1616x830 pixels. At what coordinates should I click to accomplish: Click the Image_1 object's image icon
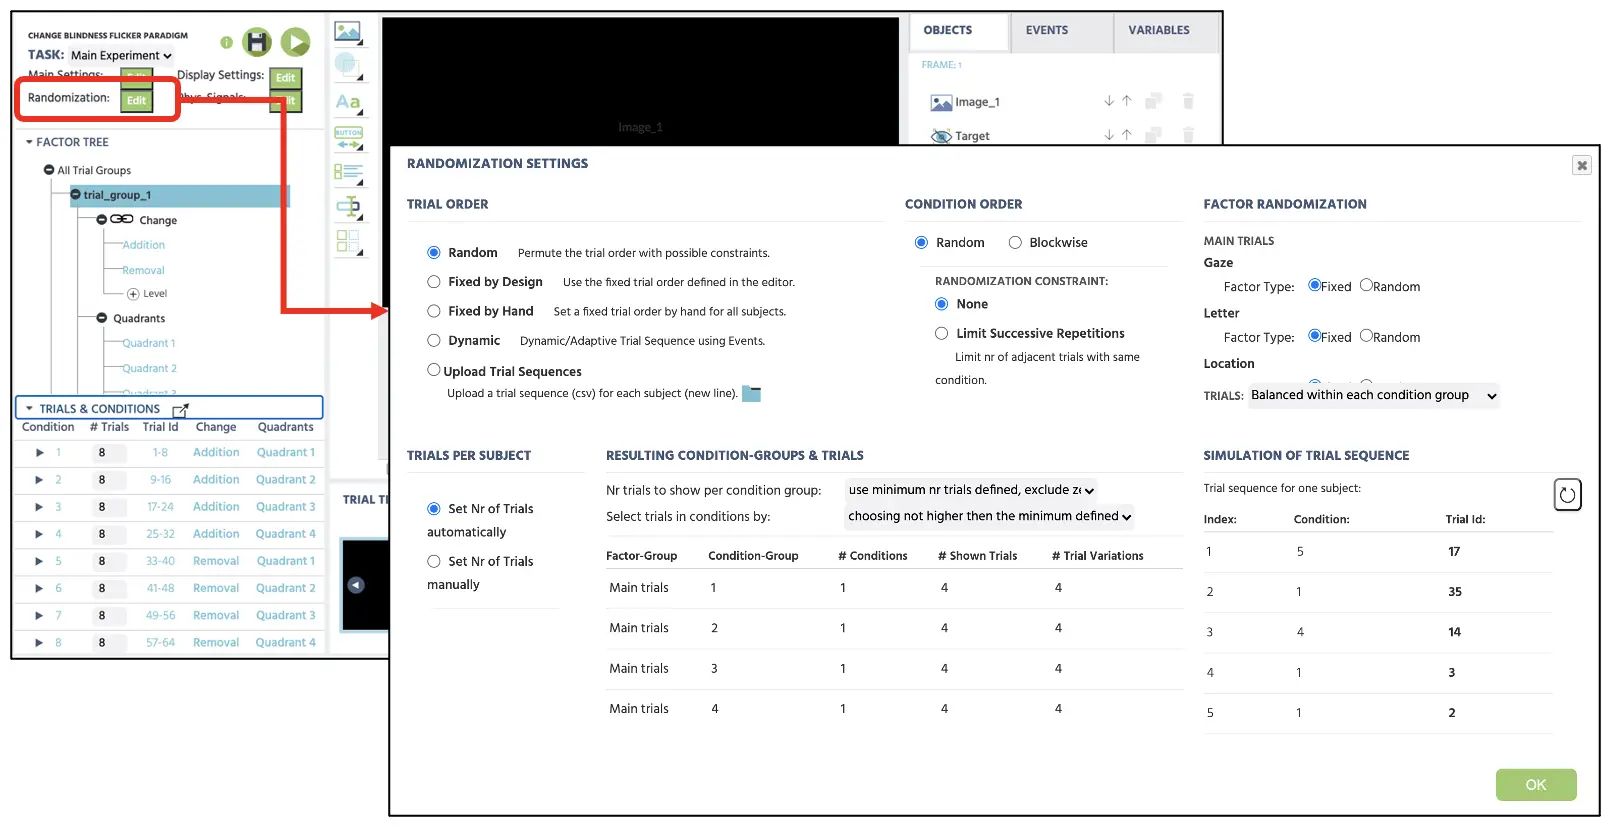click(x=941, y=102)
